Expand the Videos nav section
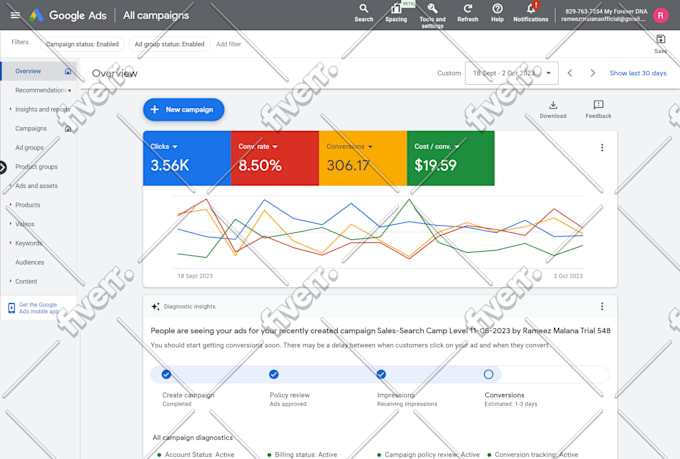The width and height of the screenshot is (680, 459). tap(10, 223)
